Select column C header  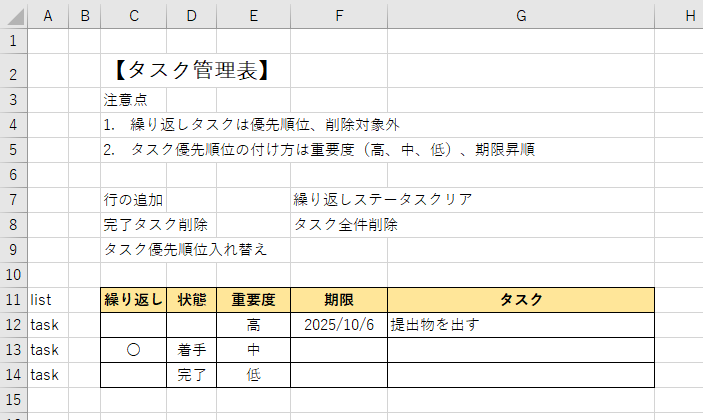[133, 14]
